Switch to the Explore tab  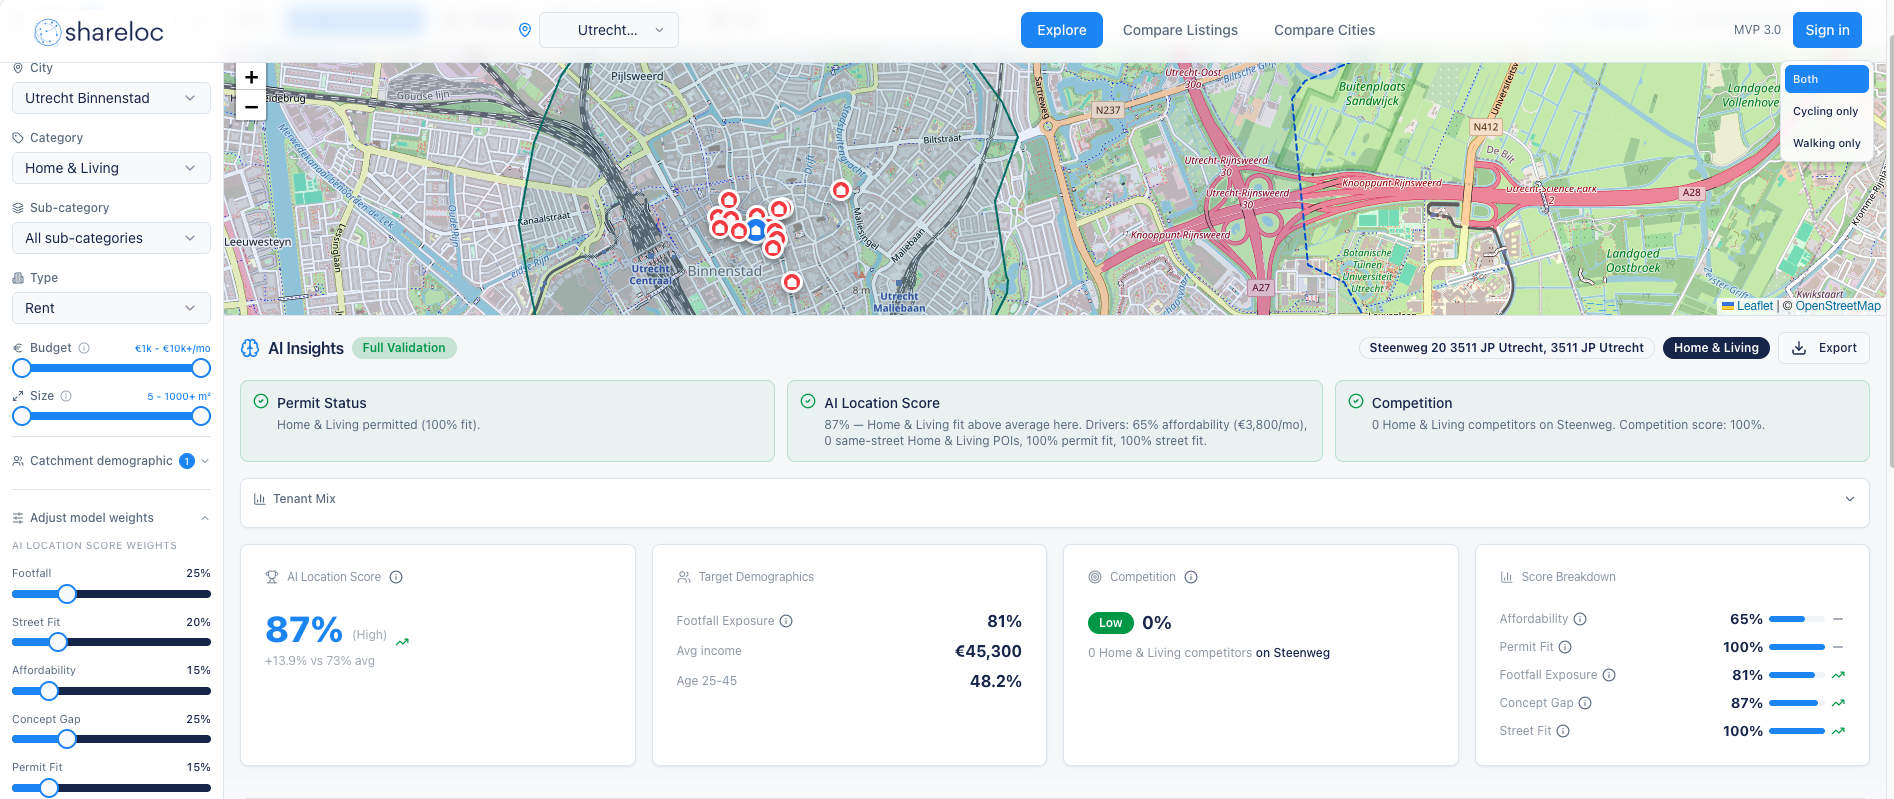click(x=1061, y=30)
